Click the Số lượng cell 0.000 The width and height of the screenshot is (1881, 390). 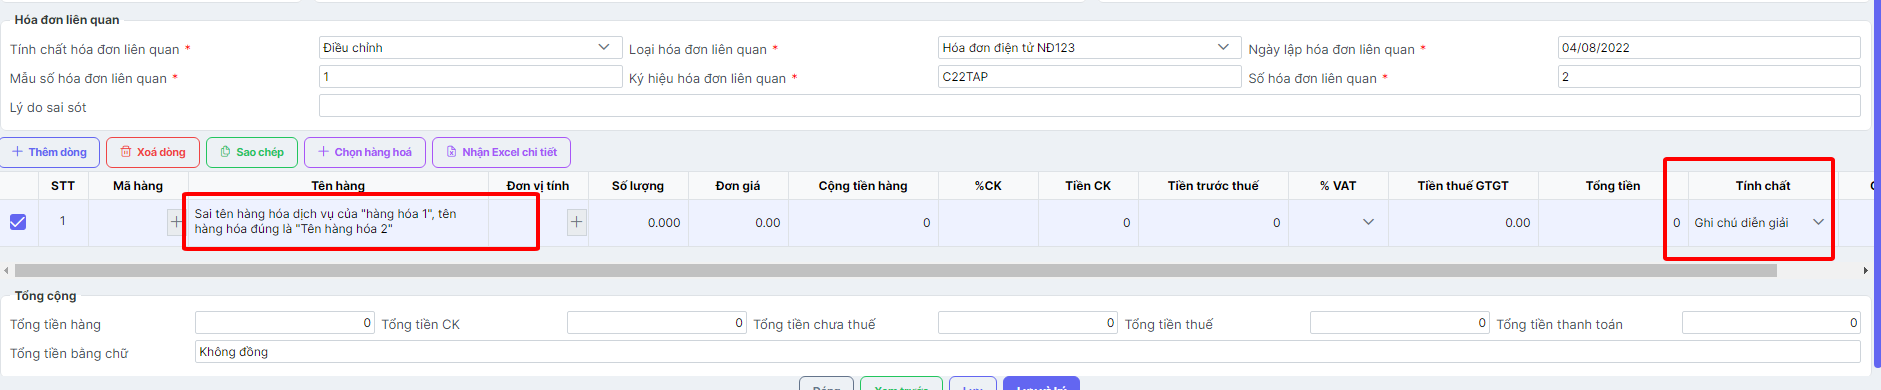tap(638, 222)
